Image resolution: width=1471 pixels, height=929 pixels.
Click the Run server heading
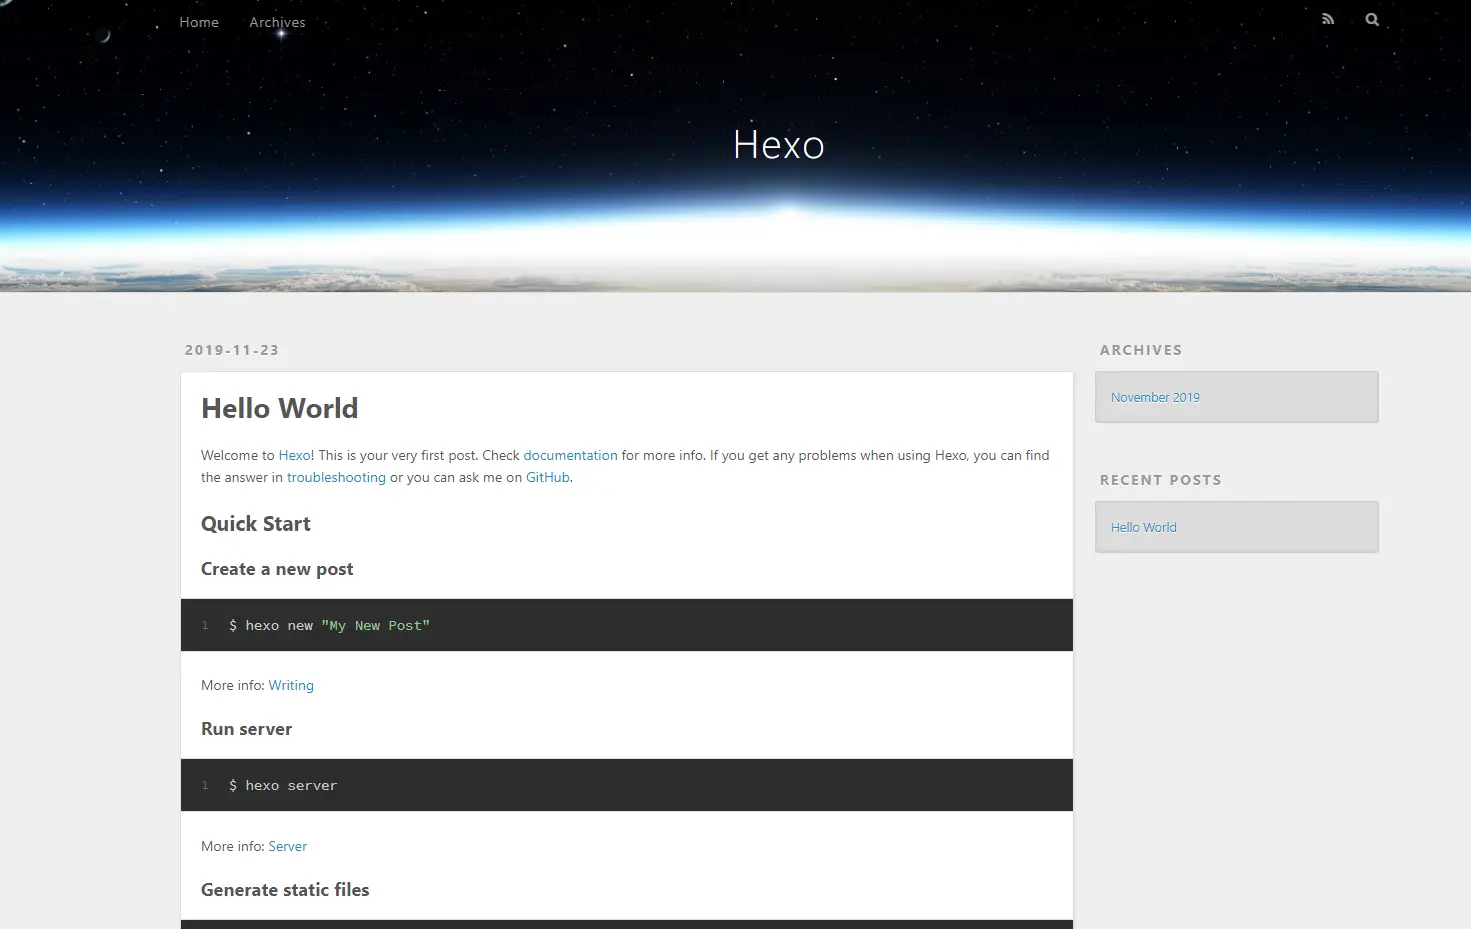246,729
